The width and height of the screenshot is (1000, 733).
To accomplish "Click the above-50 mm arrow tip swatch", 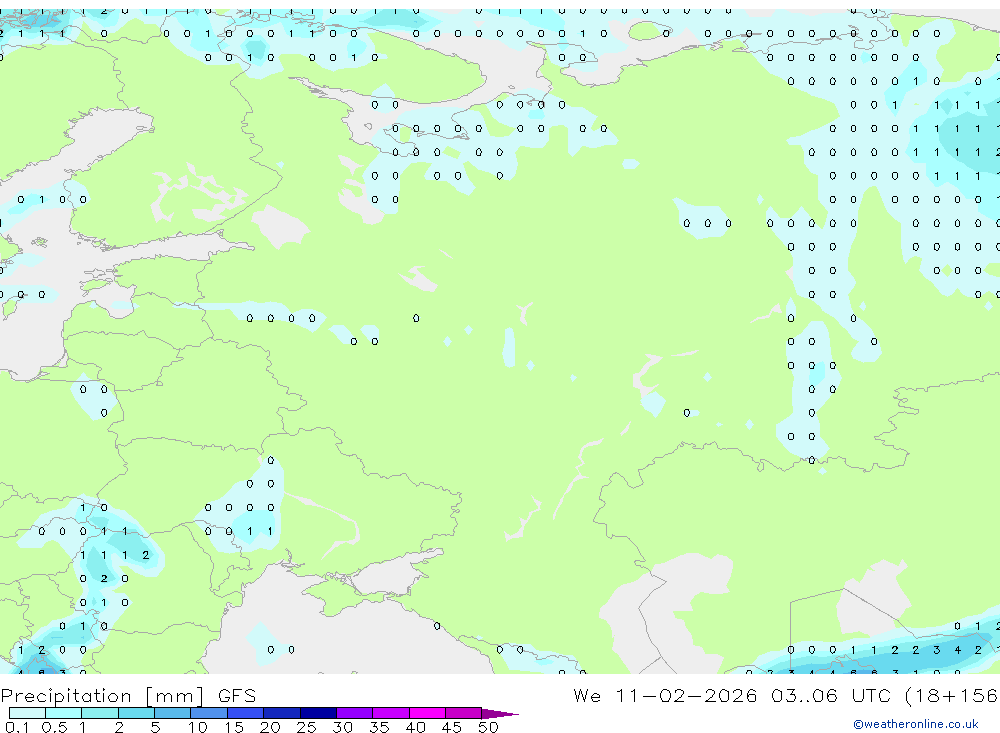I will click(499, 713).
